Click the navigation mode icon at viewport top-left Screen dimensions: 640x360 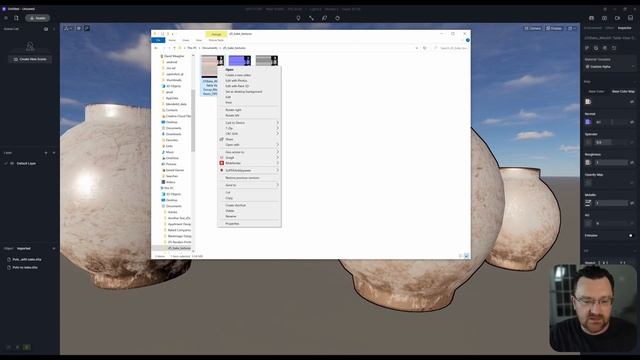click(68, 28)
